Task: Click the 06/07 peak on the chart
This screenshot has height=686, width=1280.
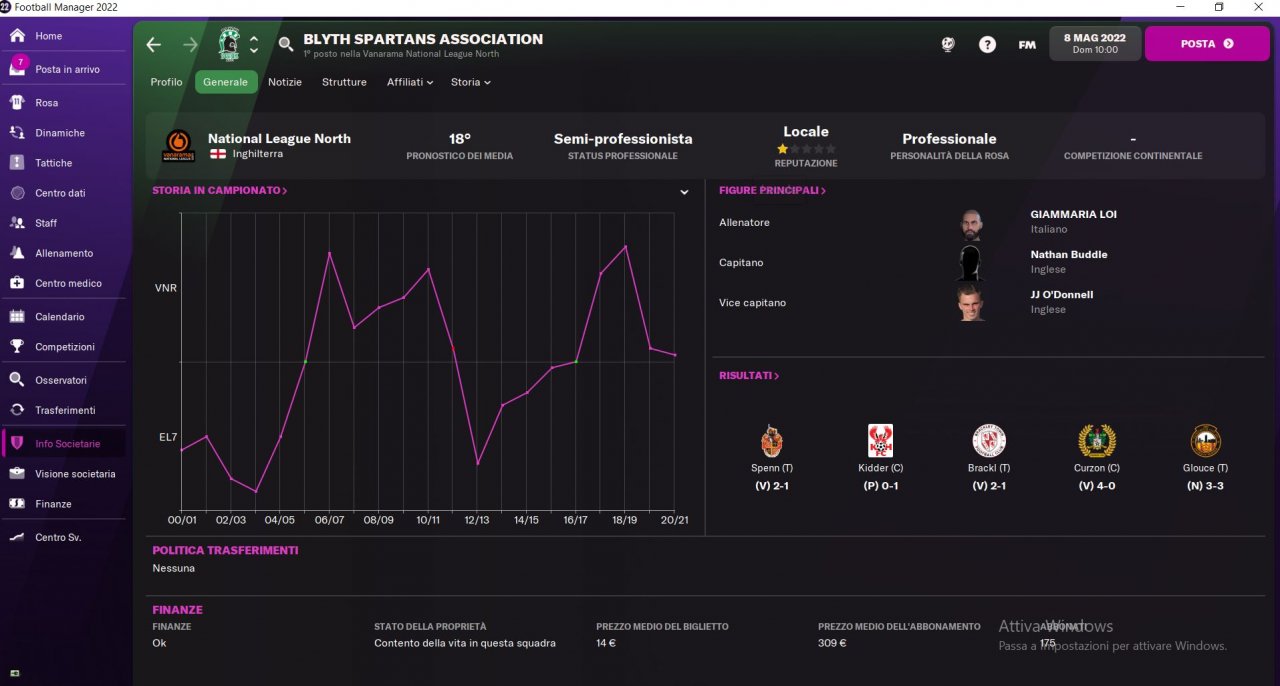Action: (329, 253)
